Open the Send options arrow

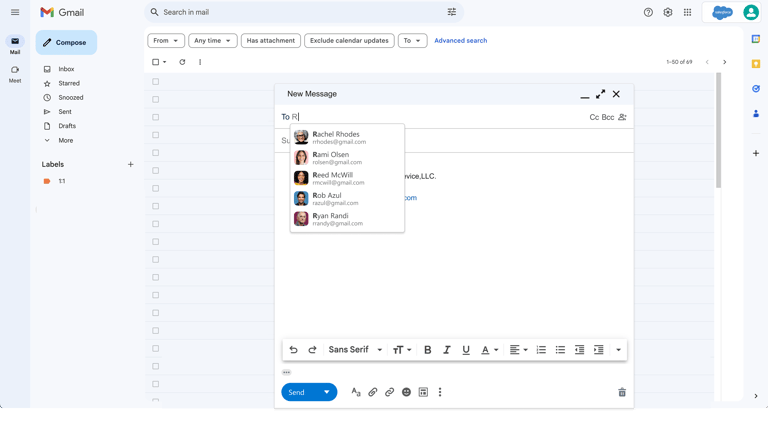click(x=327, y=392)
